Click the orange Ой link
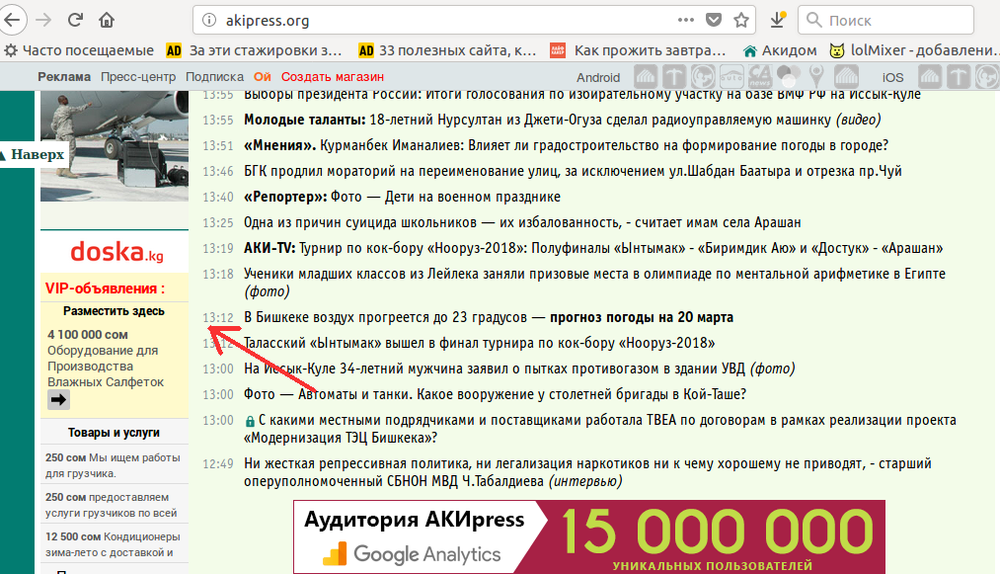Viewport: 1000px width, 574px height. tap(262, 77)
